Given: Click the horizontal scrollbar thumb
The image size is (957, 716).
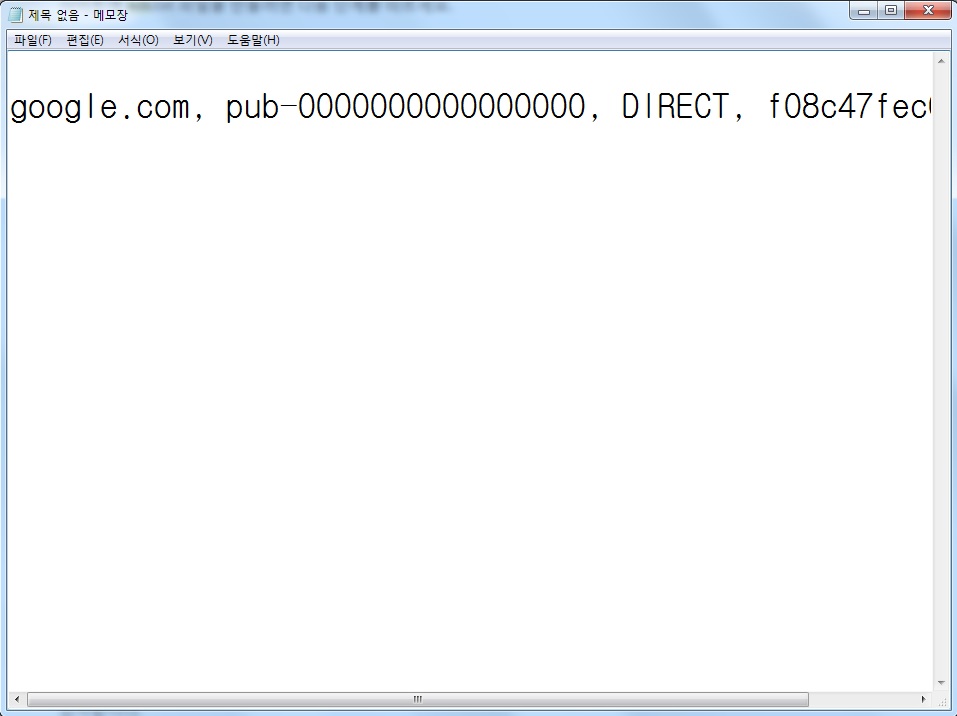Looking at the screenshot, I should point(418,699).
